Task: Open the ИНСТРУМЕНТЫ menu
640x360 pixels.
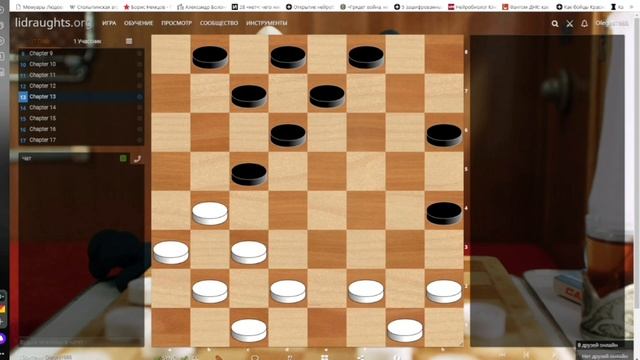Action: coord(267,23)
